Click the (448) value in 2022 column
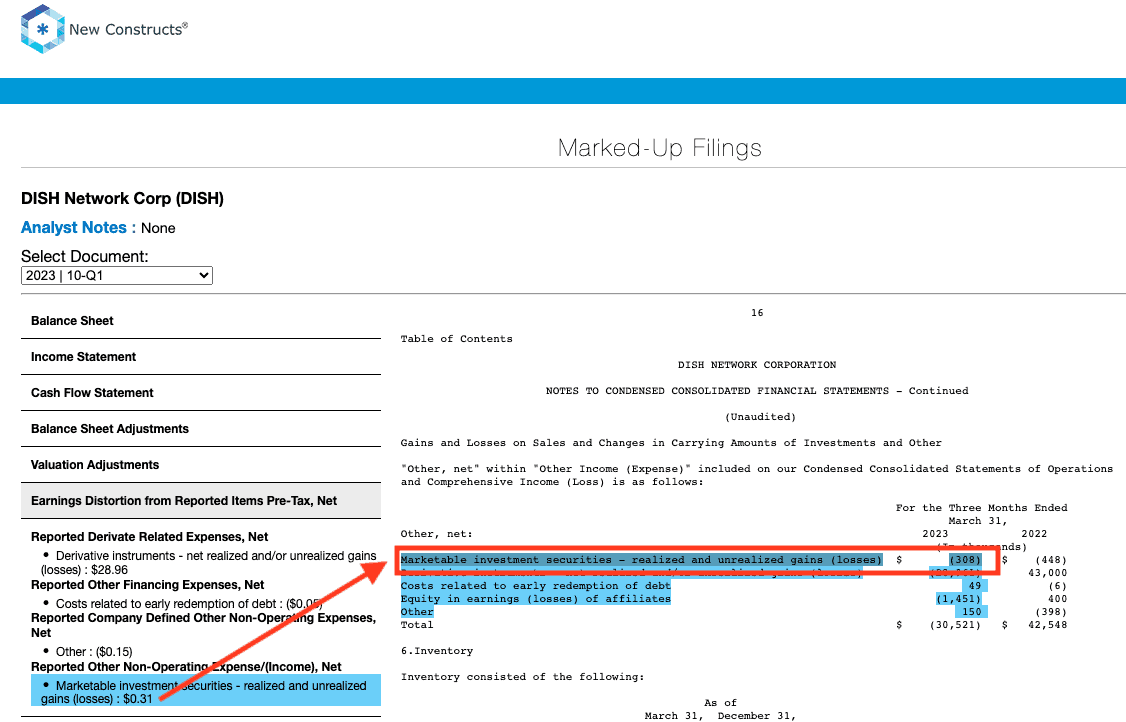1126x722 pixels. pos(1051,560)
